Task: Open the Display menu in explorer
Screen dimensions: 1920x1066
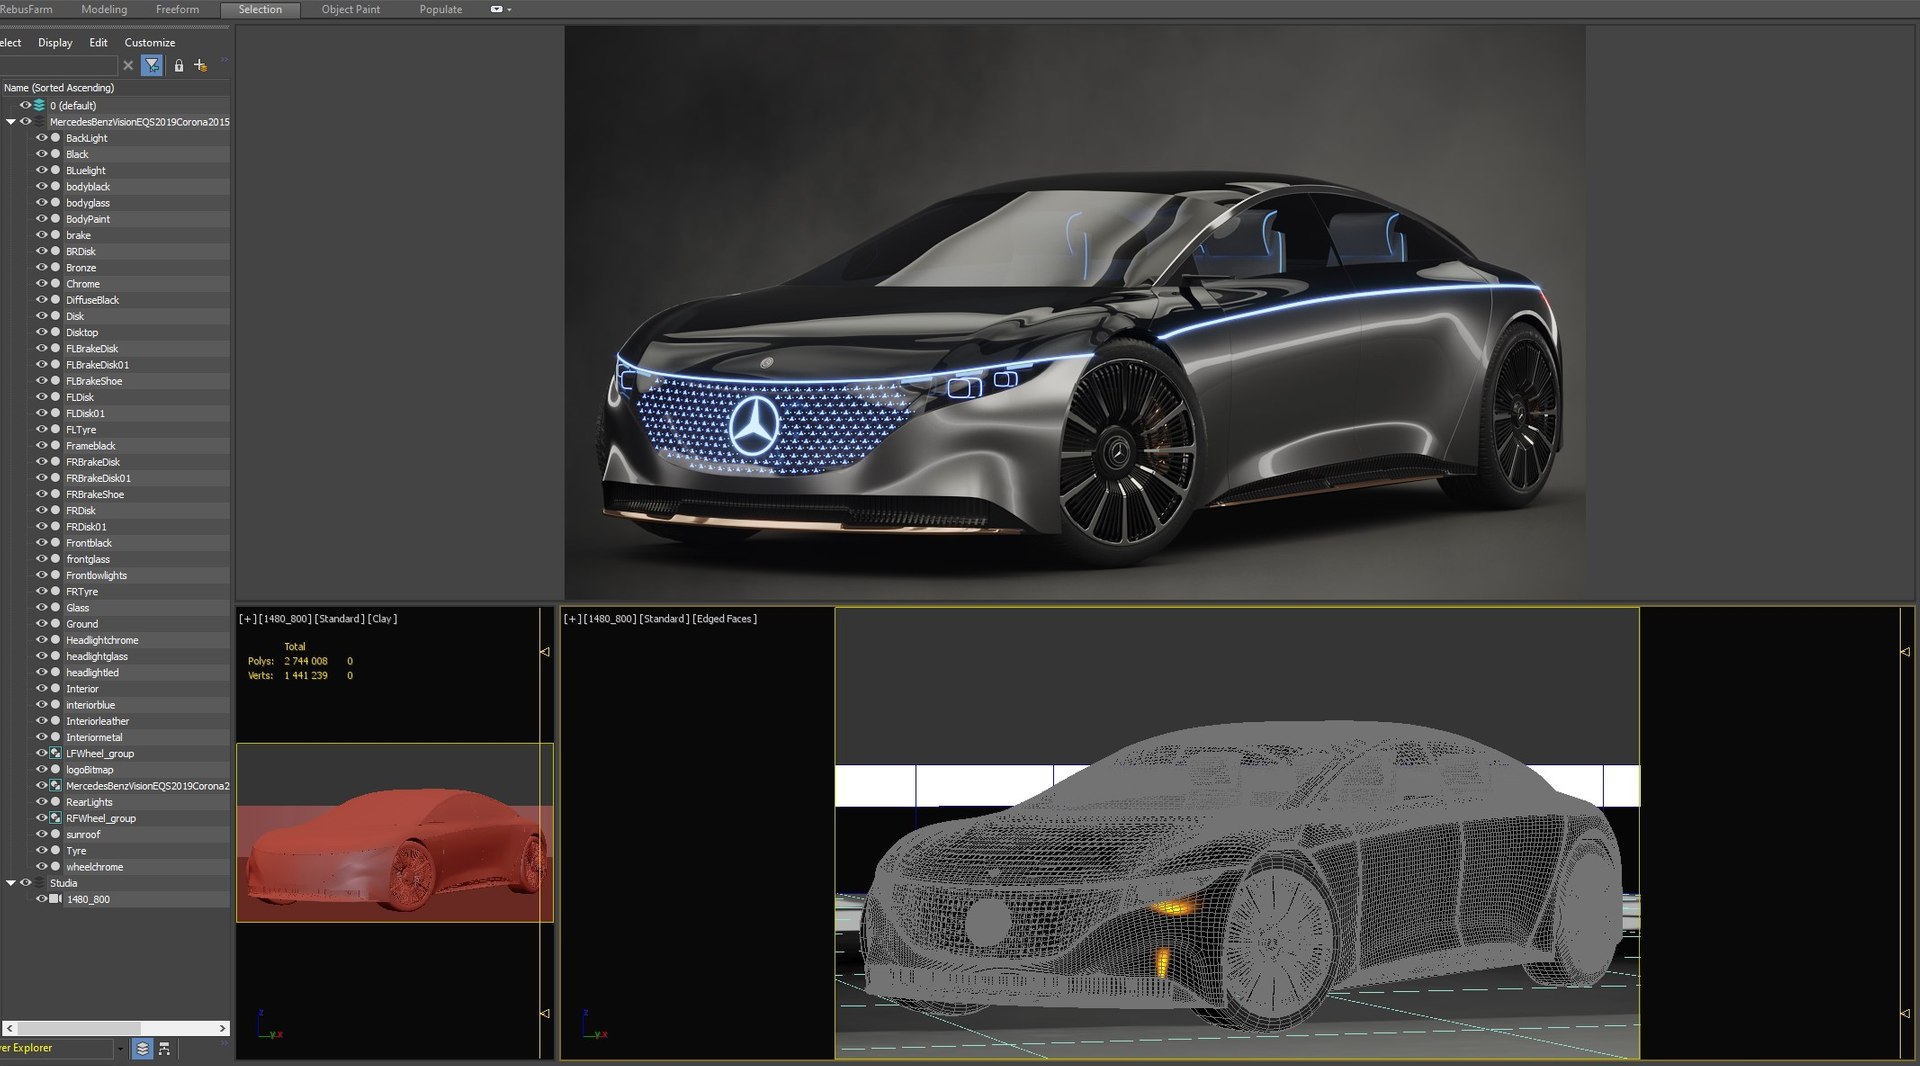Action: tap(55, 43)
